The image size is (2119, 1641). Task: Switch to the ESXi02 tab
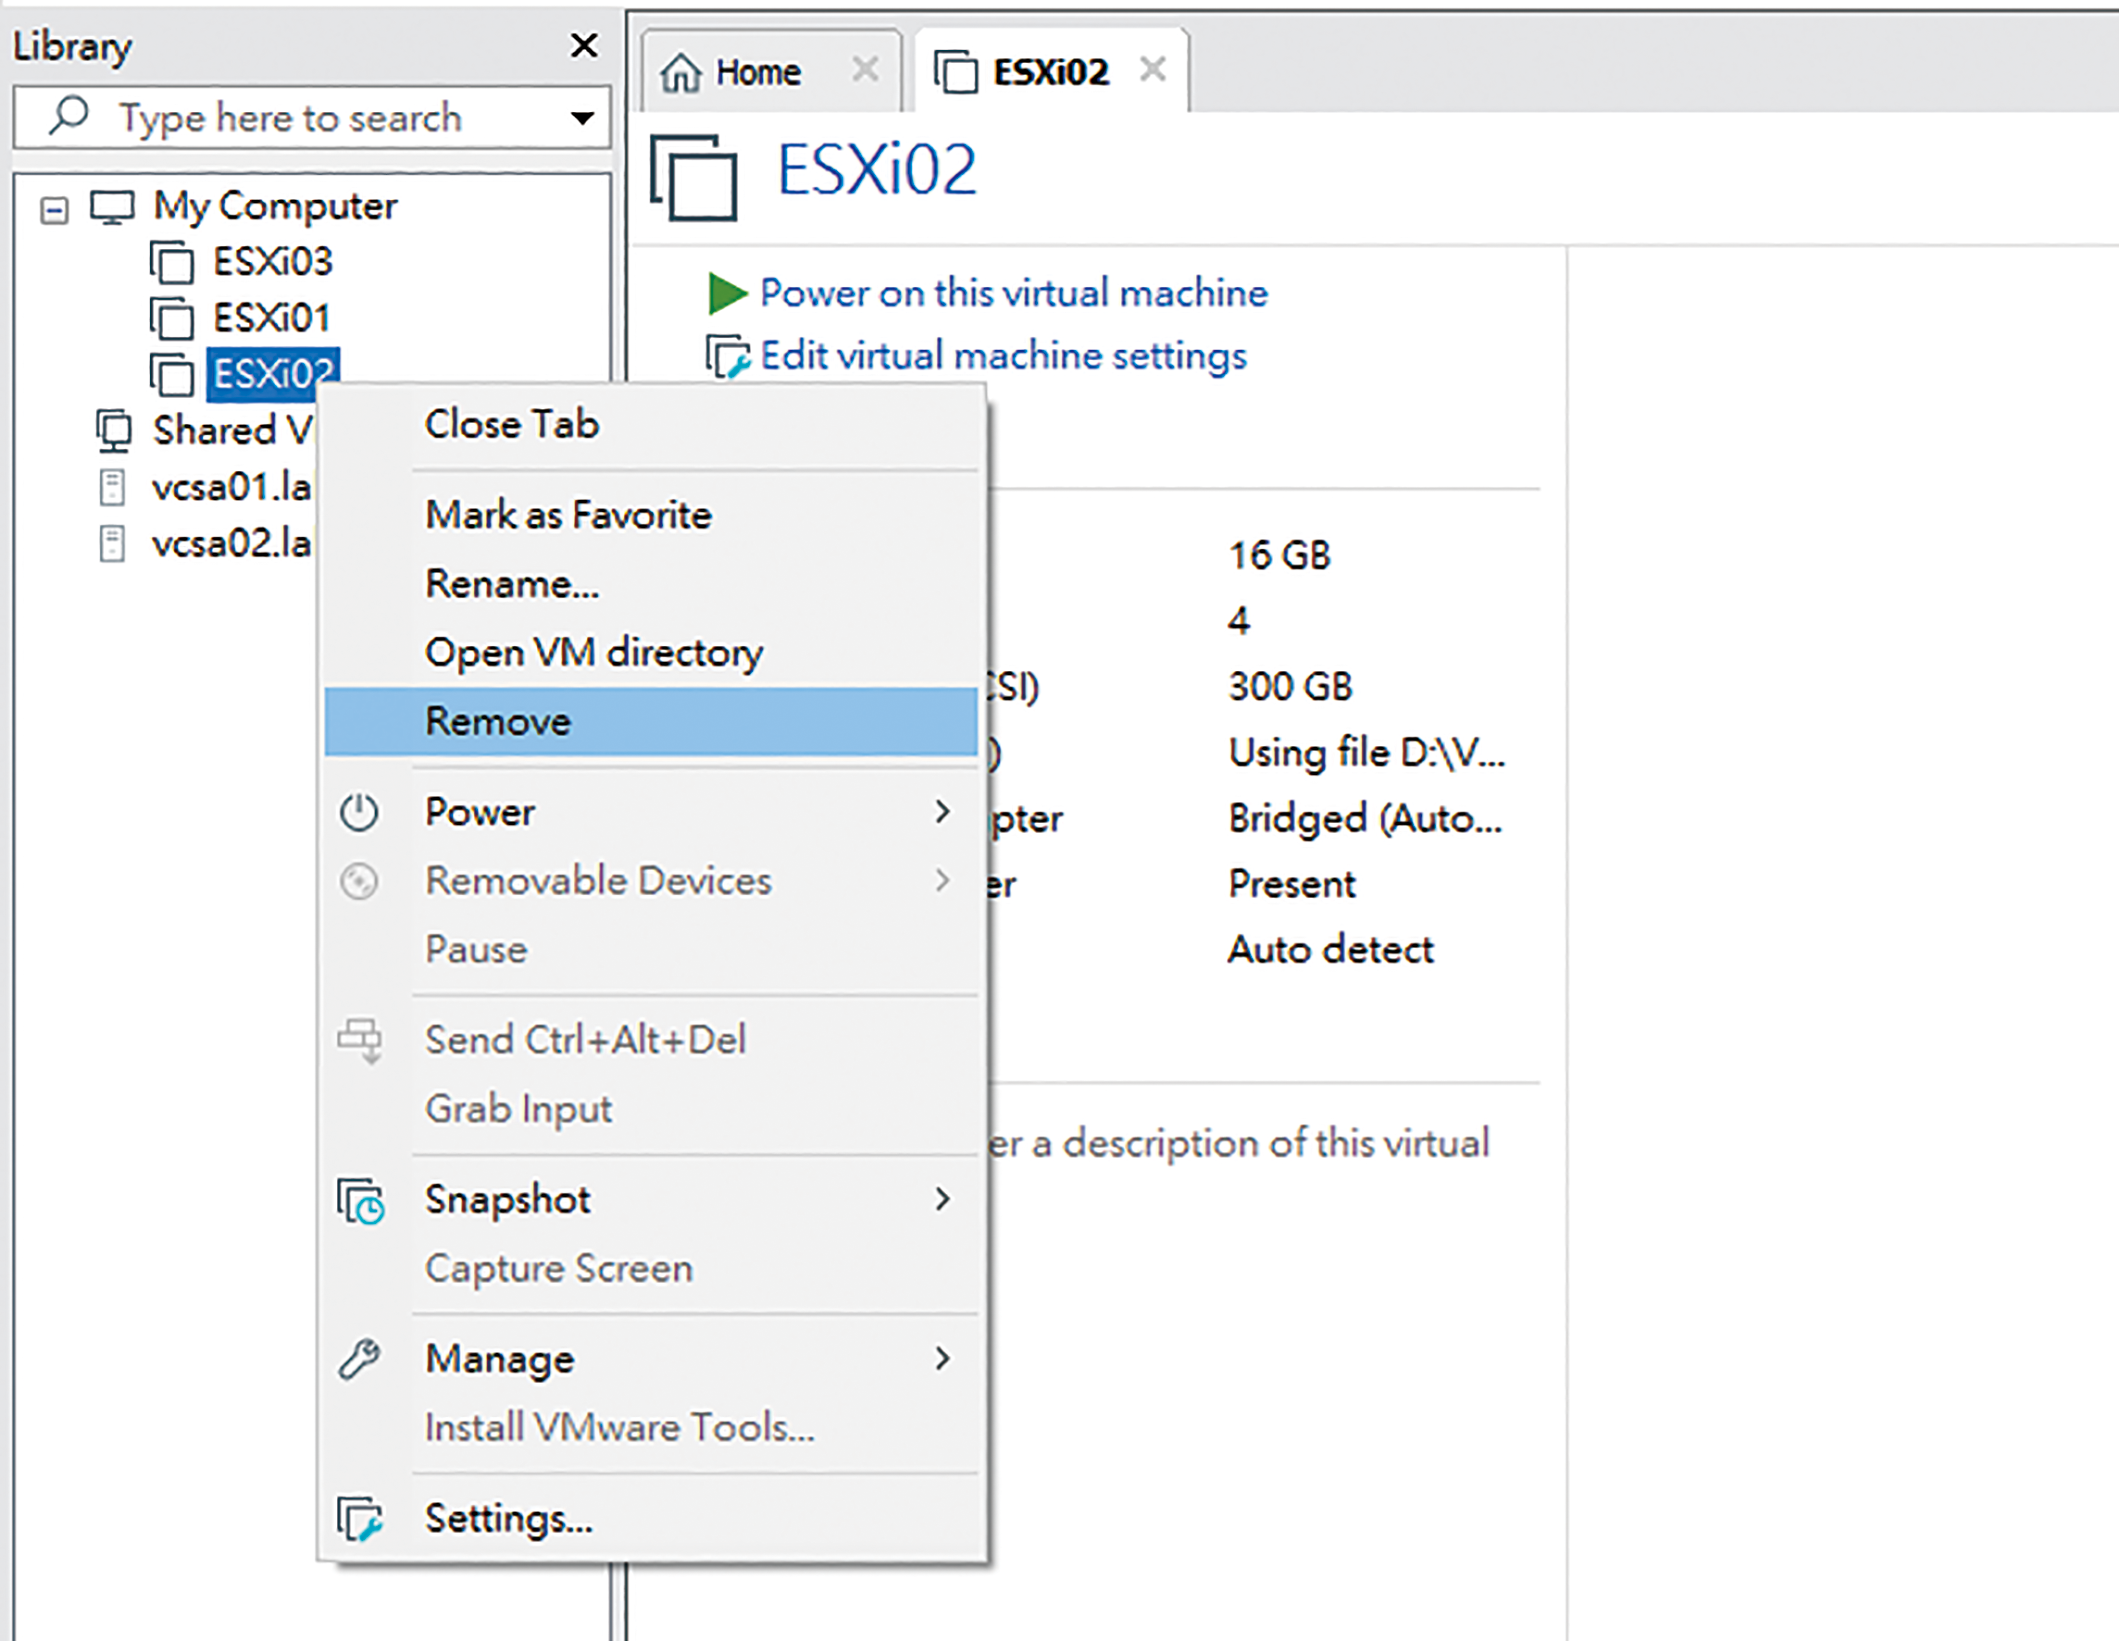tap(1052, 72)
